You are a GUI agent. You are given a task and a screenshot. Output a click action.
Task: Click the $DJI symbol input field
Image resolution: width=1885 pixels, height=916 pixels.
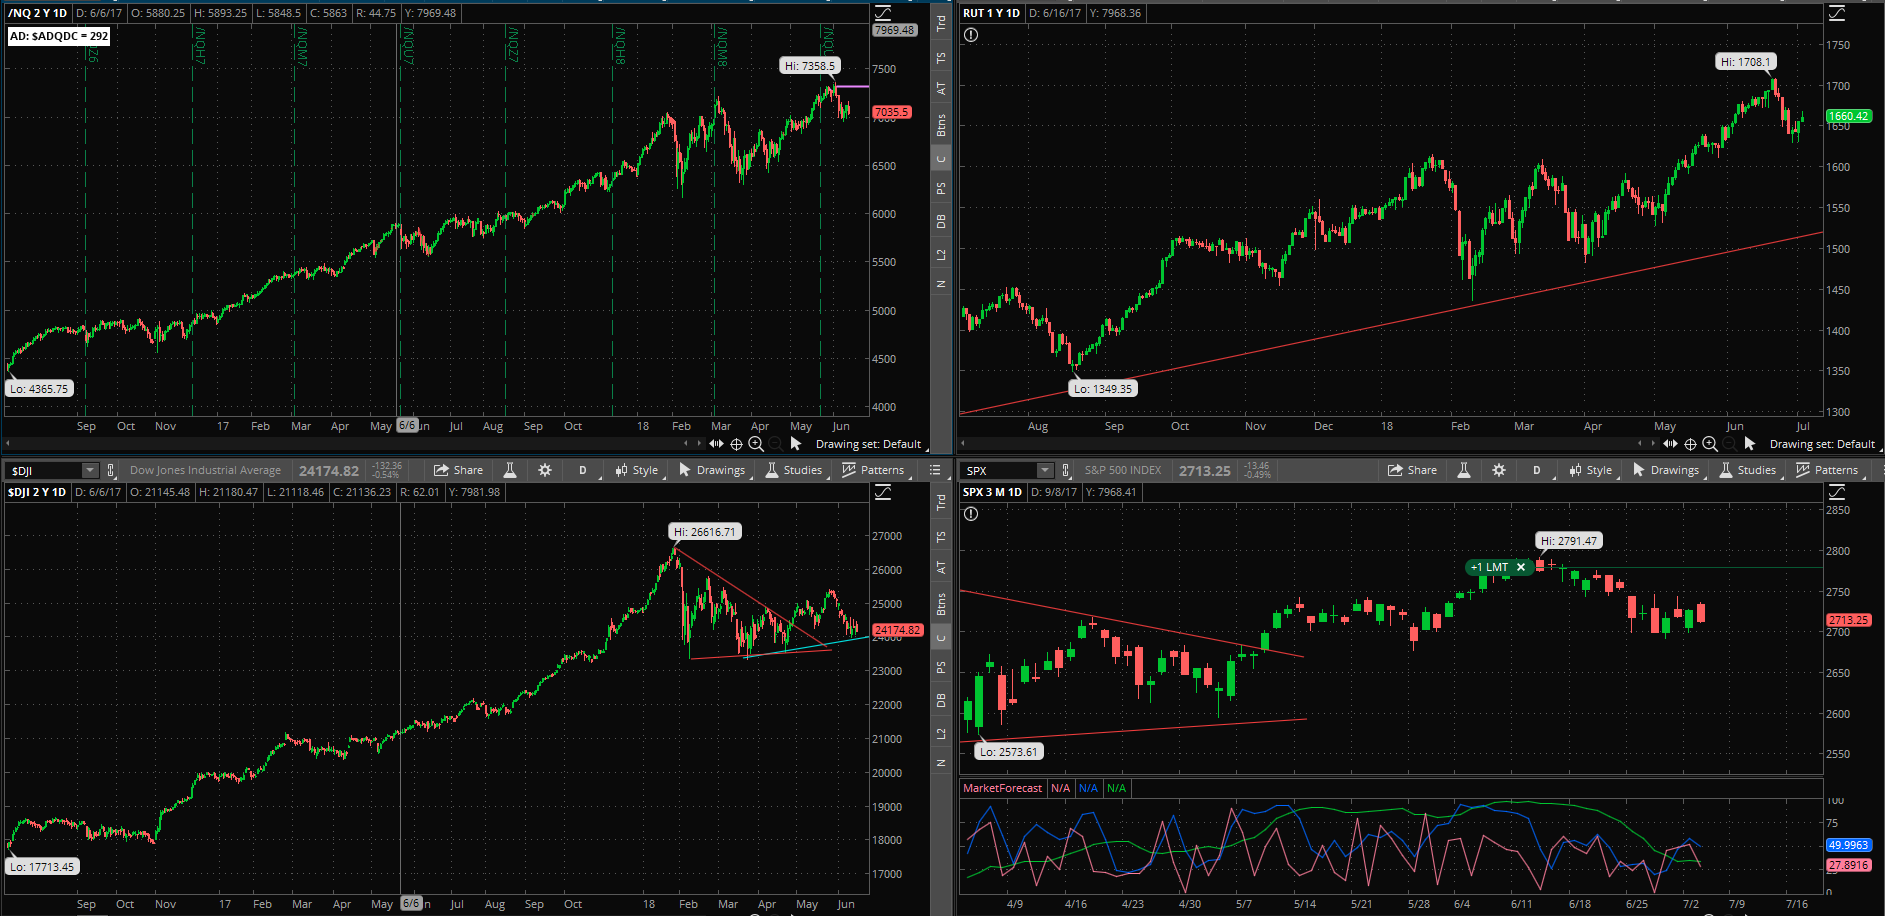click(45, 470)
